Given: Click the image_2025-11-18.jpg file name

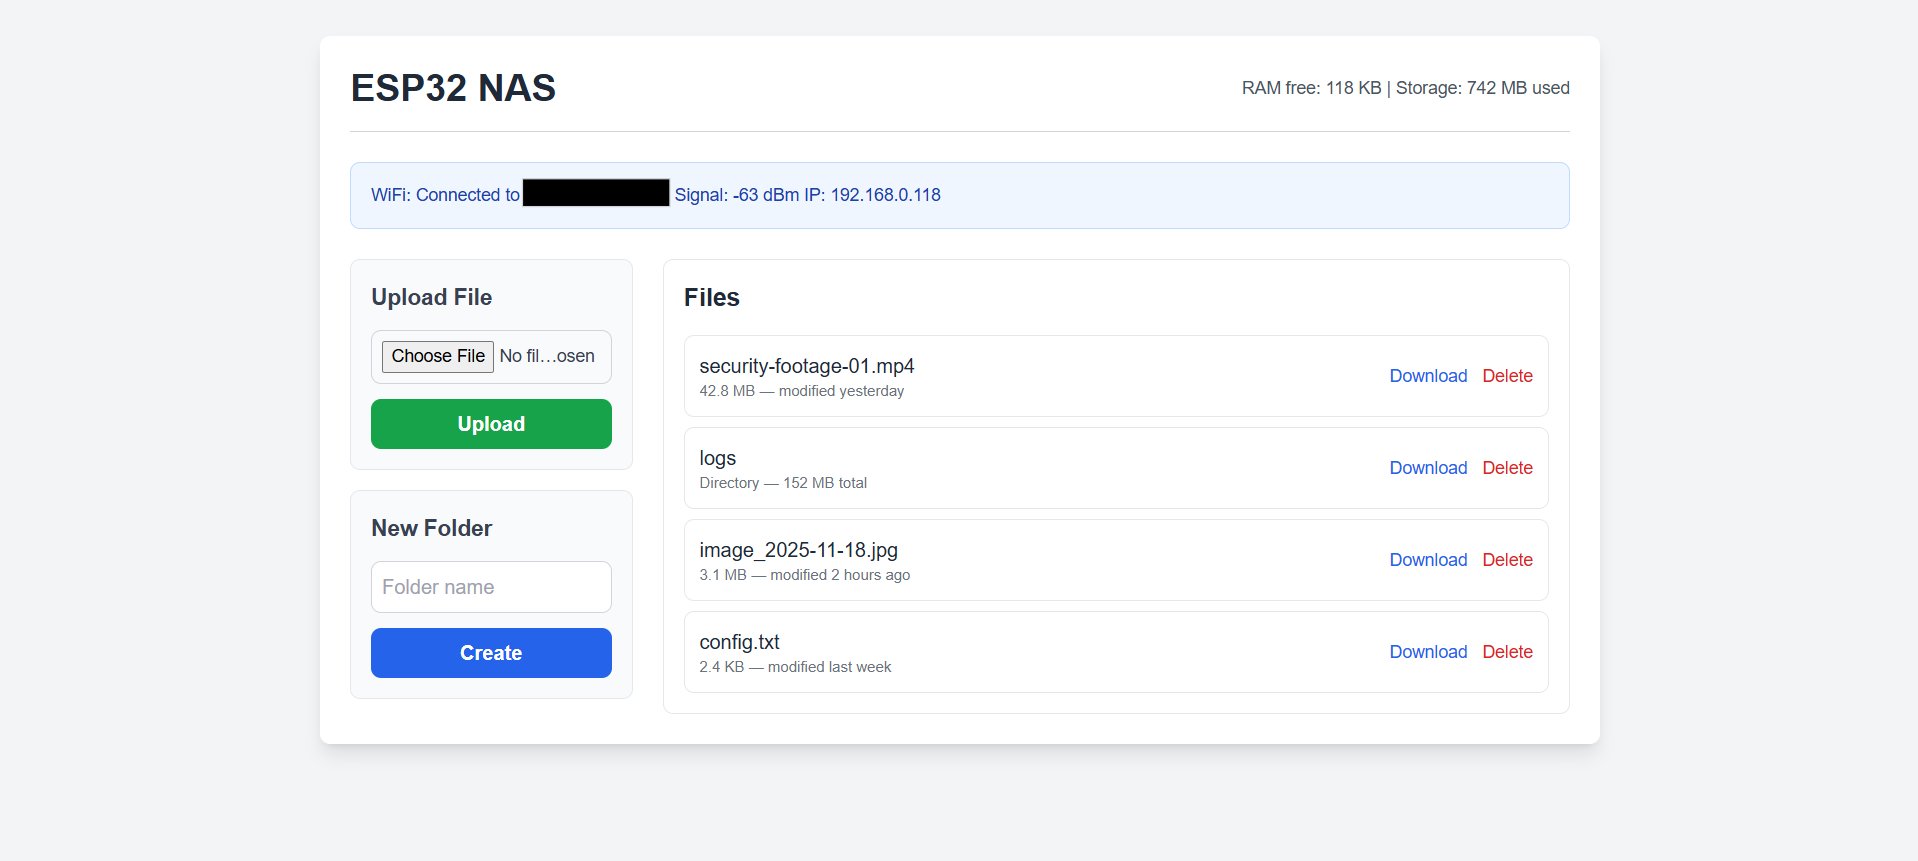Looking at the screenshot, I should pos(798,550).
